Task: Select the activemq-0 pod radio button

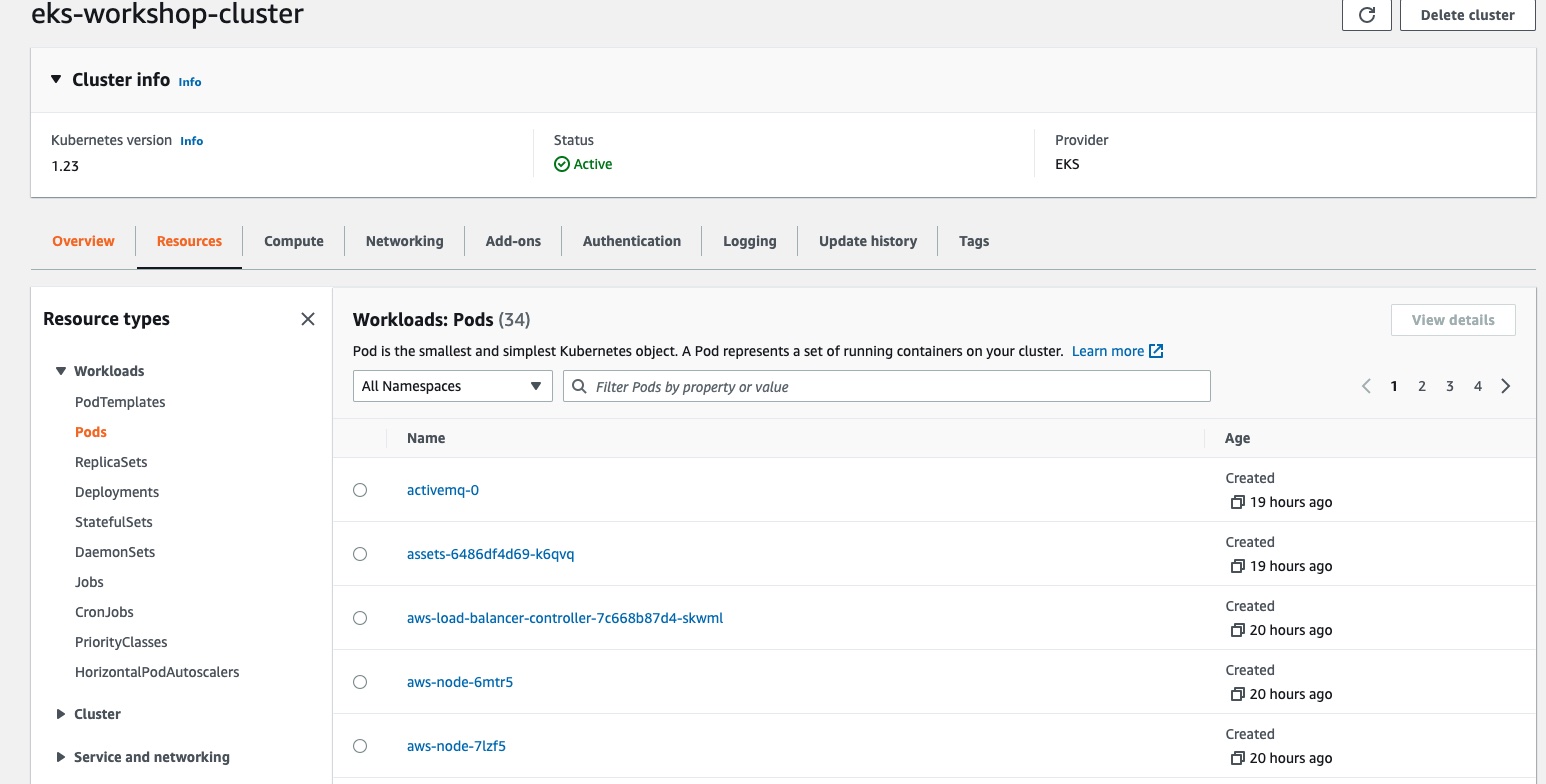Action: click(360, 490)
